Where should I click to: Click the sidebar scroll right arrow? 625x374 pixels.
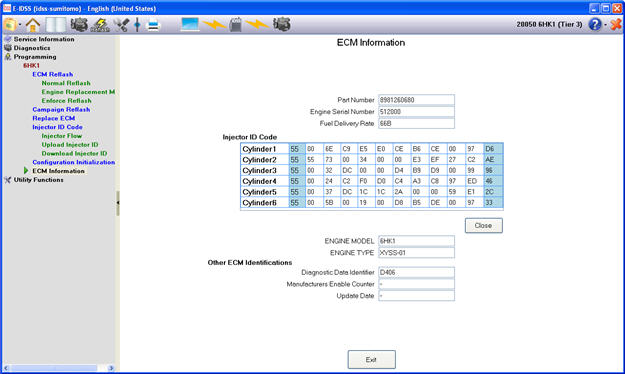[x=111, y=368]
